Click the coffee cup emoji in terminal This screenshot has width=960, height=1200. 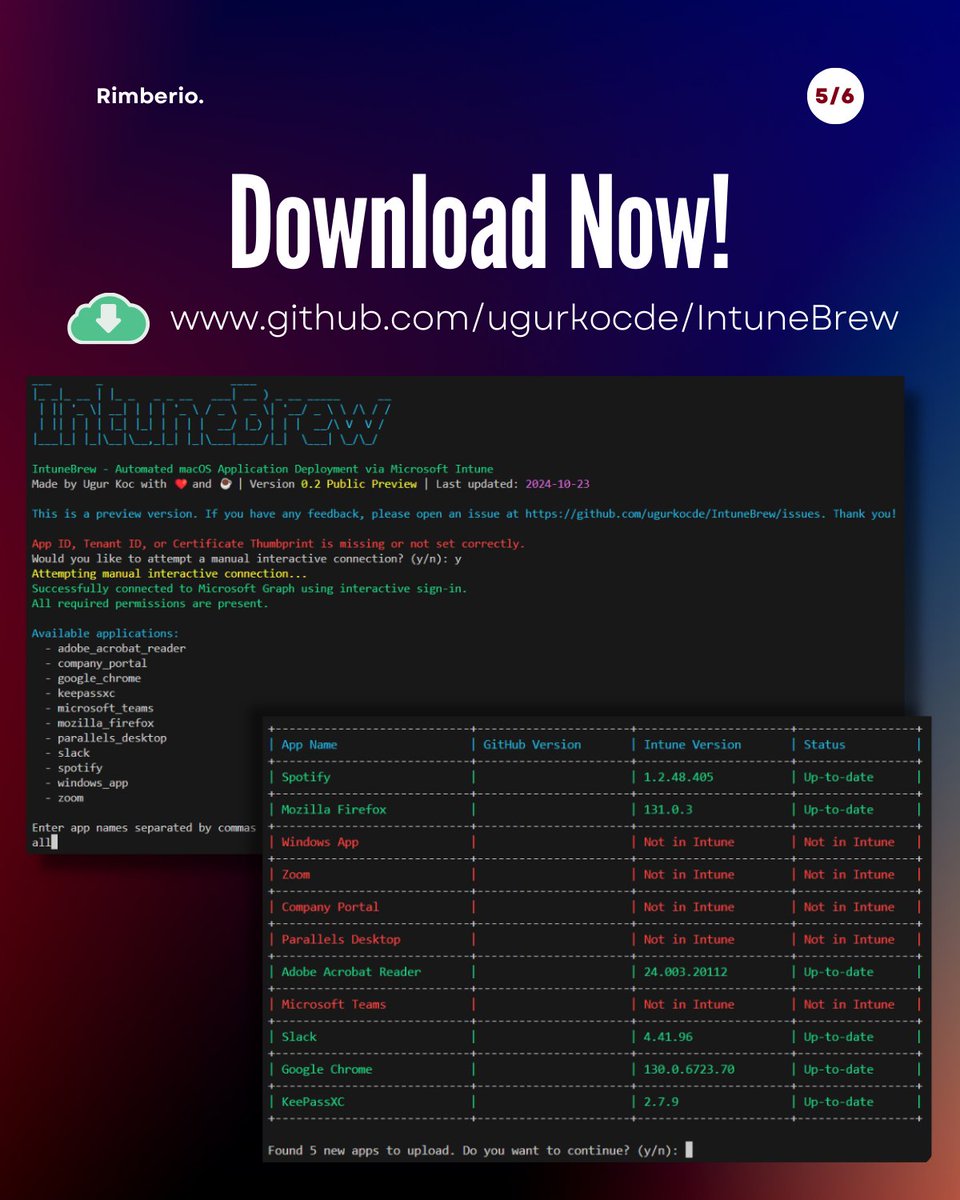click(x=224, y=484)
